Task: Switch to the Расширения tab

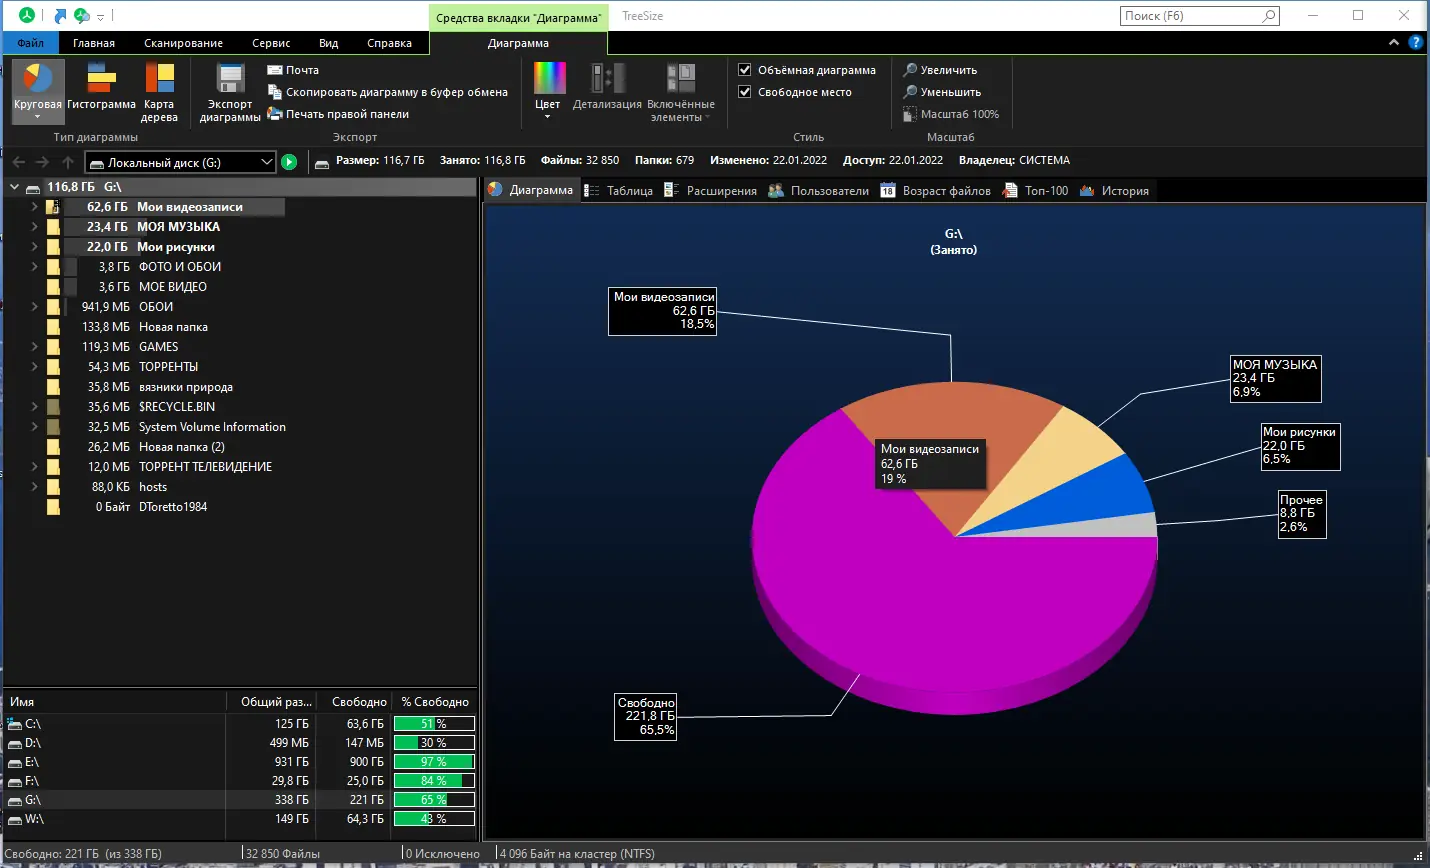Action: (710, 191)
